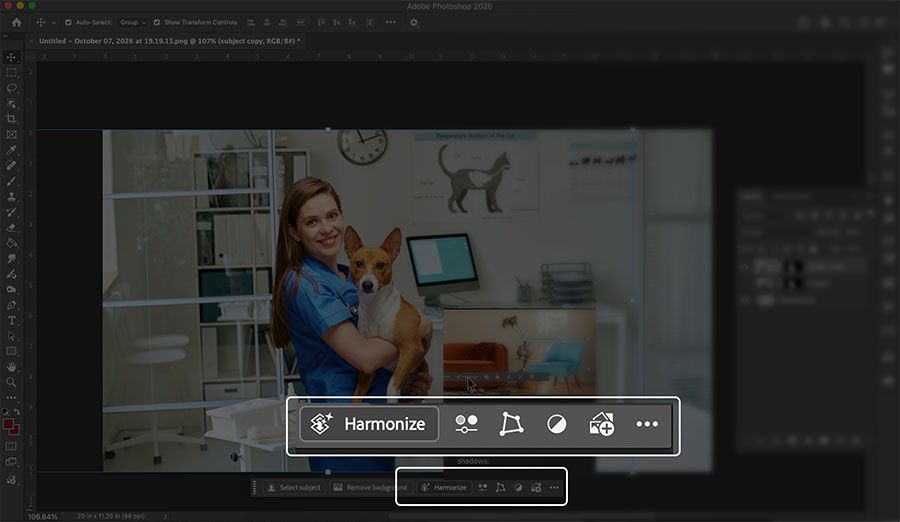The height and width of the screenshot is (522, 900).
Task: Select the Lasso tool
Action: tap(11, 88)
